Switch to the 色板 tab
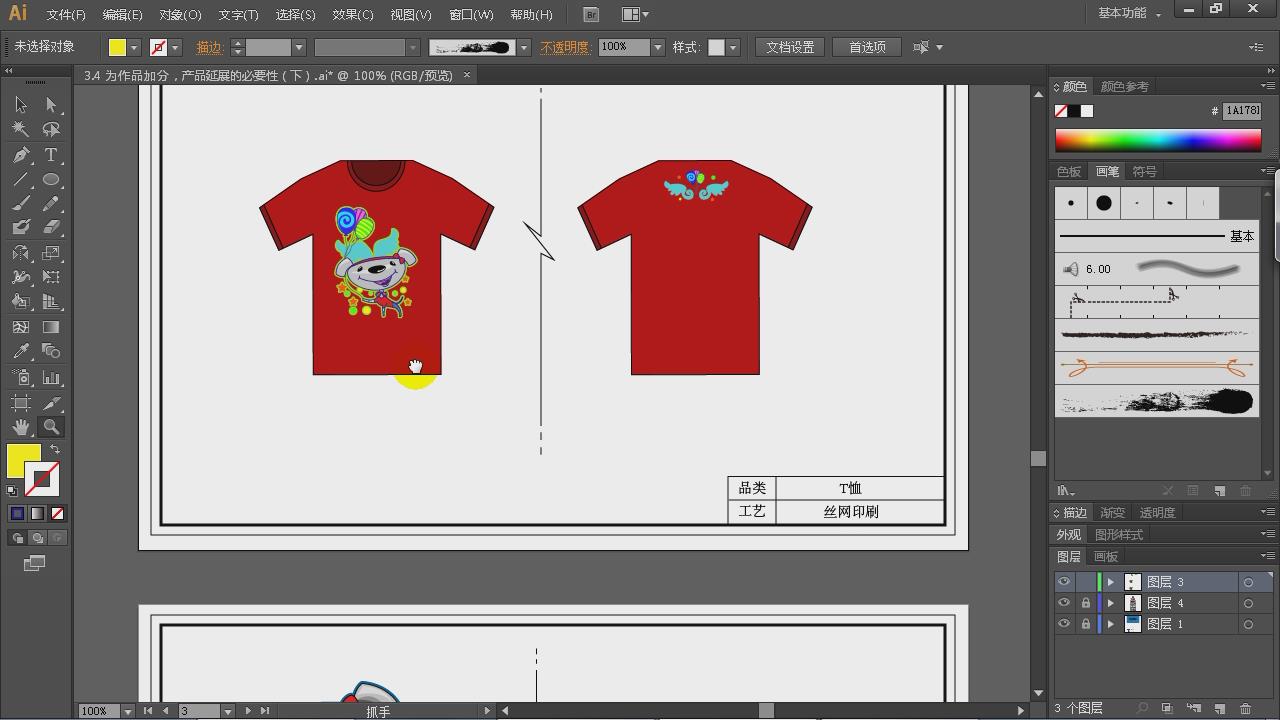This screenshot has width=1280, height=720. point(1069,171)
